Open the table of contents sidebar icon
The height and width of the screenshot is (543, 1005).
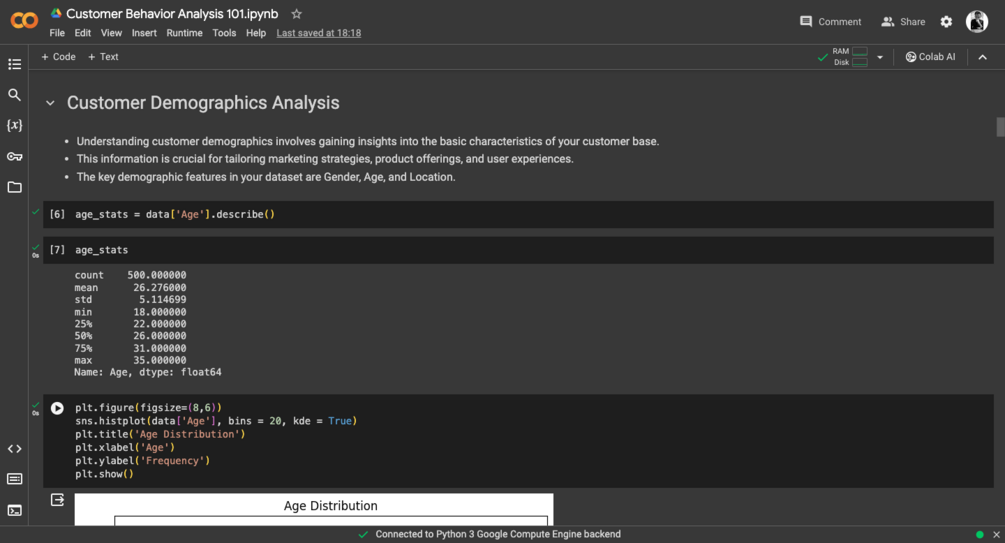pyautogui.click(x=14, y=64)
